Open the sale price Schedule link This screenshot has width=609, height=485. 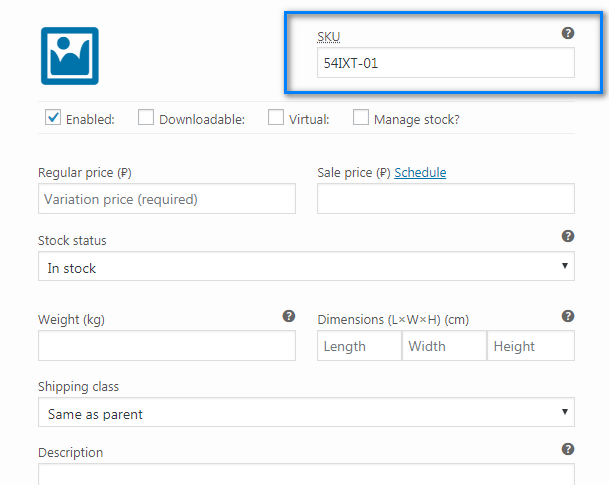point(420,173)
